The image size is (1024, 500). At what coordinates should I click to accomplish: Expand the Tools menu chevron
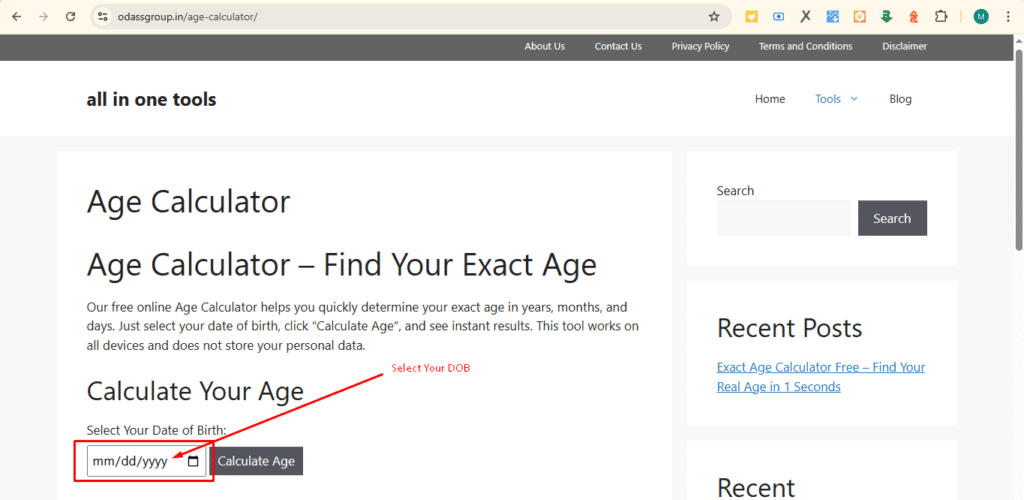point(854,99)
